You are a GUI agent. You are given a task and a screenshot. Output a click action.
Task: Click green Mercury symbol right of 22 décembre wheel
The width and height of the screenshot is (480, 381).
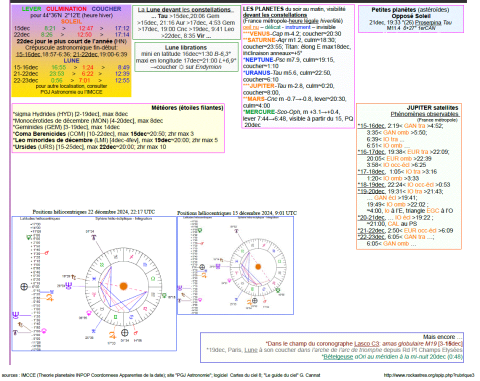(164, 295)
